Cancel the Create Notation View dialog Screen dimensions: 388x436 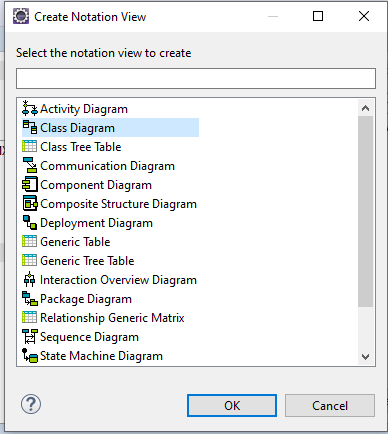point(330,406)
